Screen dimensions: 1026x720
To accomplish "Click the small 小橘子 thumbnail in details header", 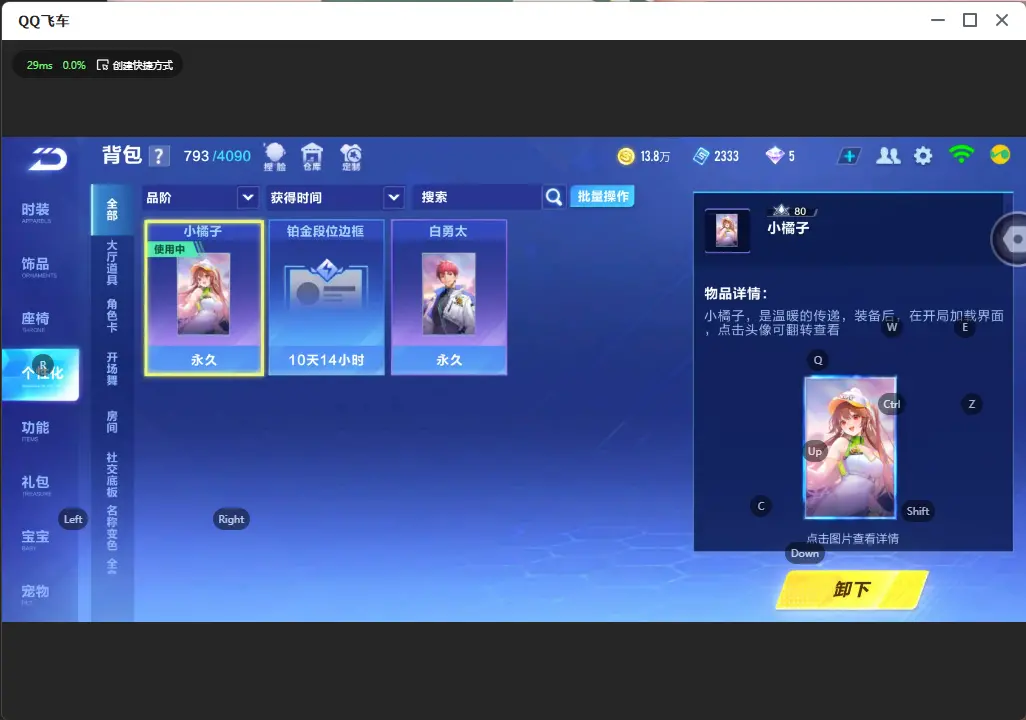I will (727, 230).
